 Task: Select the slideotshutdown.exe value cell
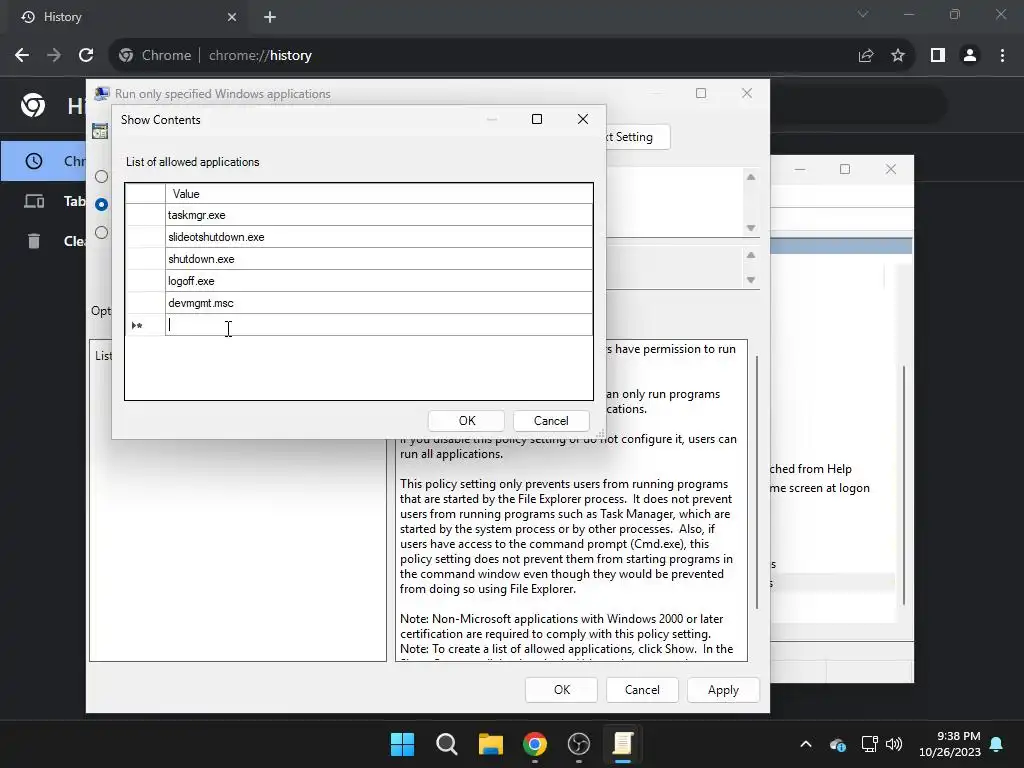tap(379, 237)
